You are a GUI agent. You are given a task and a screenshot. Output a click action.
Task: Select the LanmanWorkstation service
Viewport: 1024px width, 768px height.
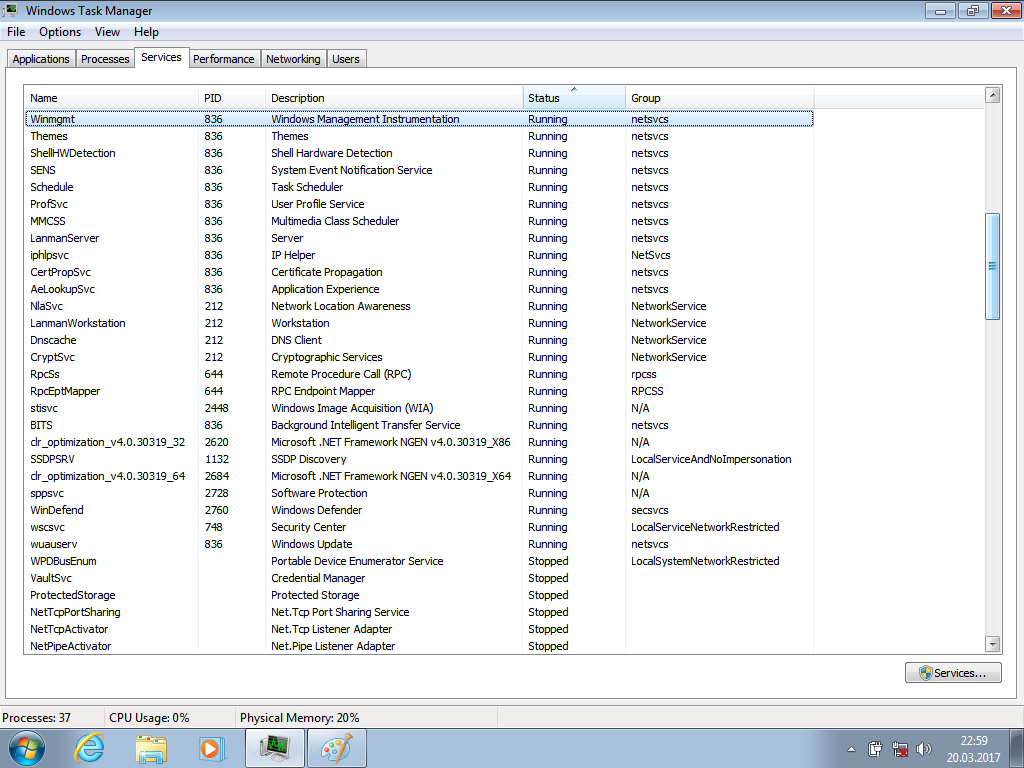click(x=78, y=323)
